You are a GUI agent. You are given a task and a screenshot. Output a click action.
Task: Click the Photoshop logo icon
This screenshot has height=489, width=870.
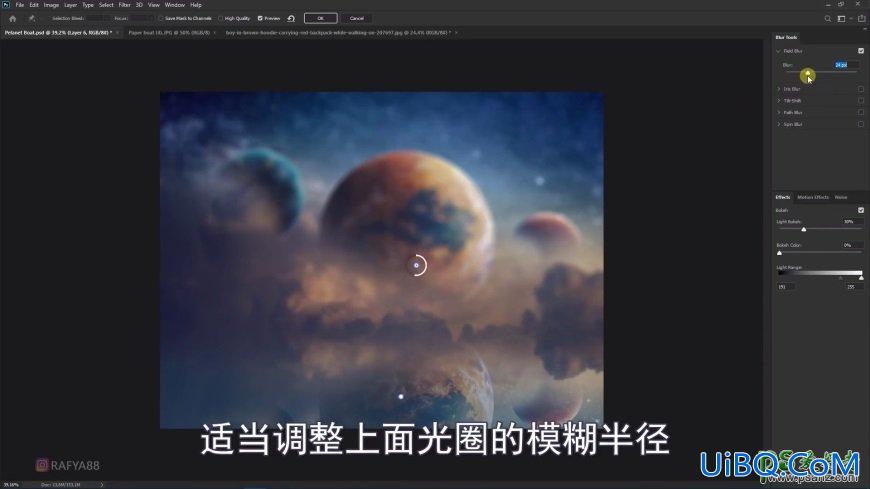[6, 4]
